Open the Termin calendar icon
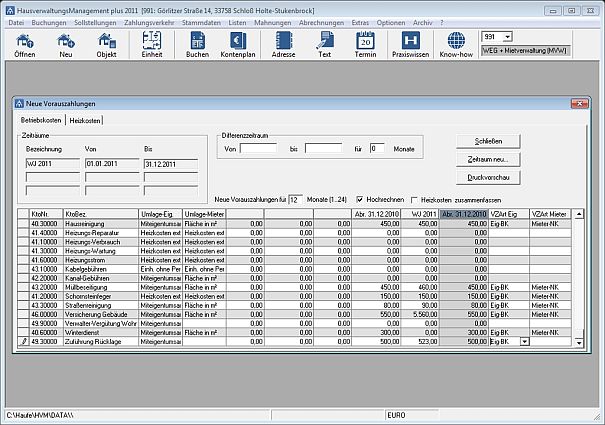Image resolution: width=605 pixels, height=425 pixels. [x=365, y=45]
